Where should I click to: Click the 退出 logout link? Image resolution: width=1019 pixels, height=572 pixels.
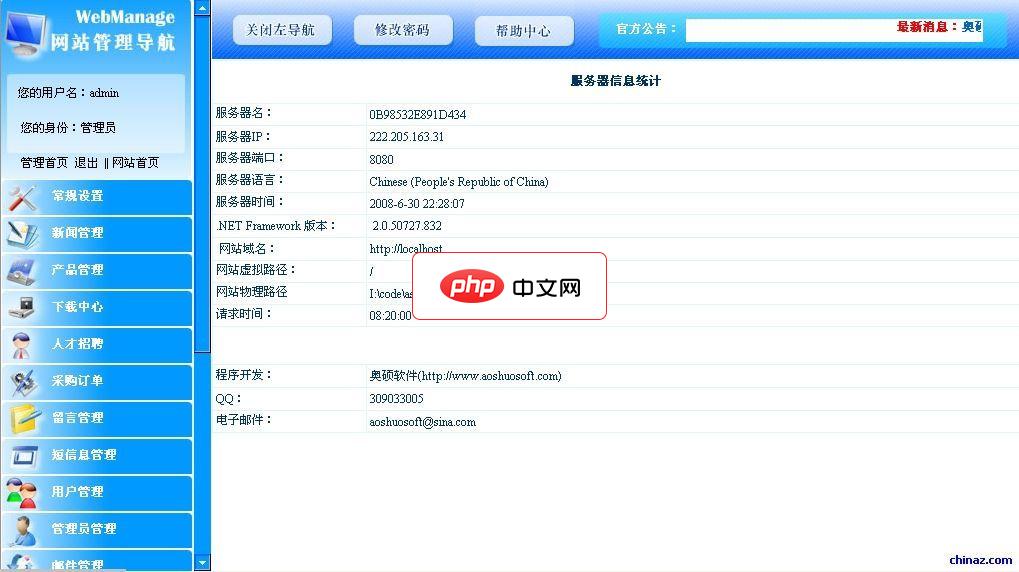86,162
